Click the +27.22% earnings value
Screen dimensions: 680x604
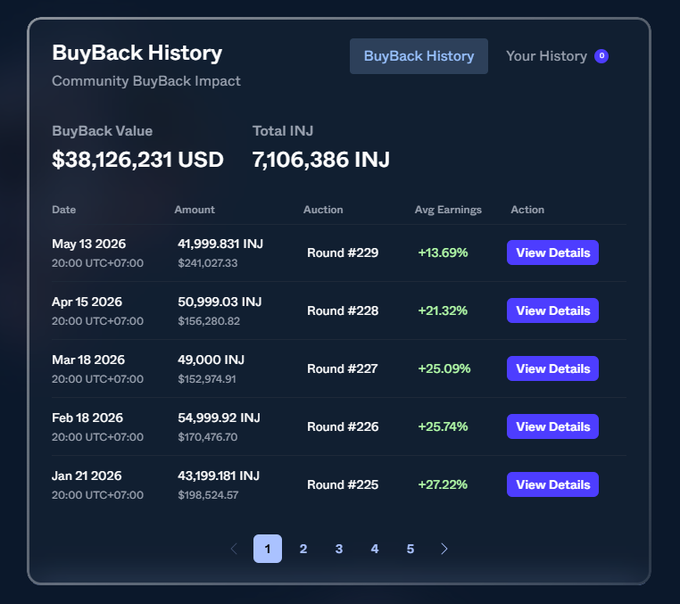coord(443,484)
